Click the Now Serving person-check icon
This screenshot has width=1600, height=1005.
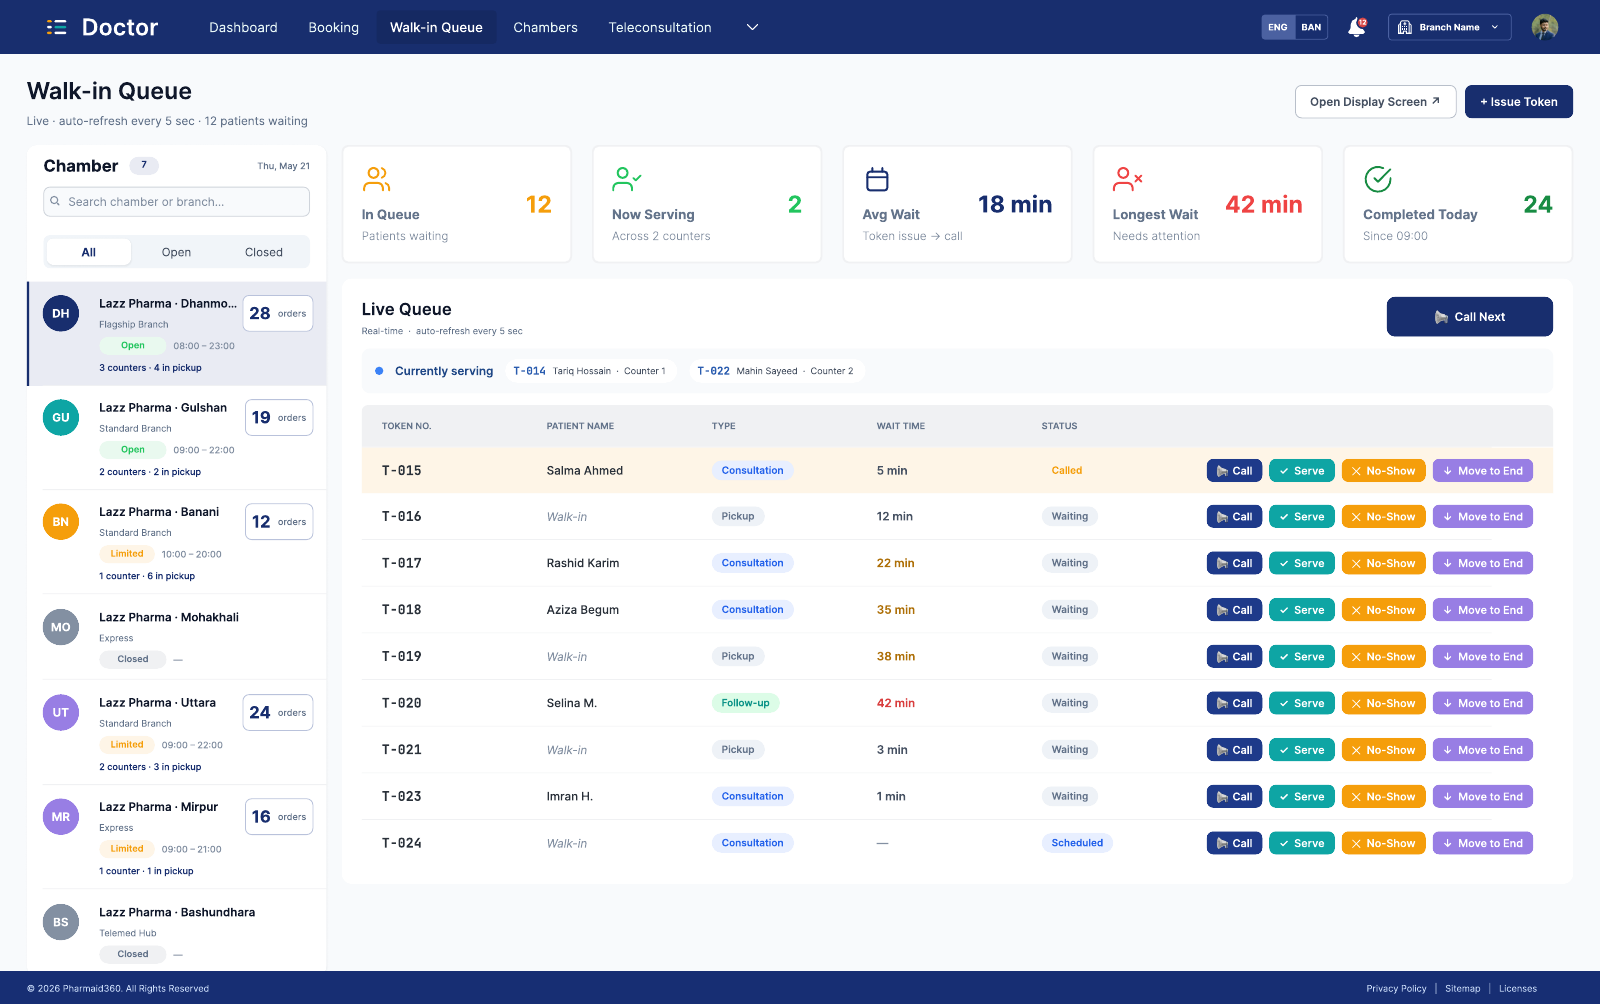coord(626,179)
